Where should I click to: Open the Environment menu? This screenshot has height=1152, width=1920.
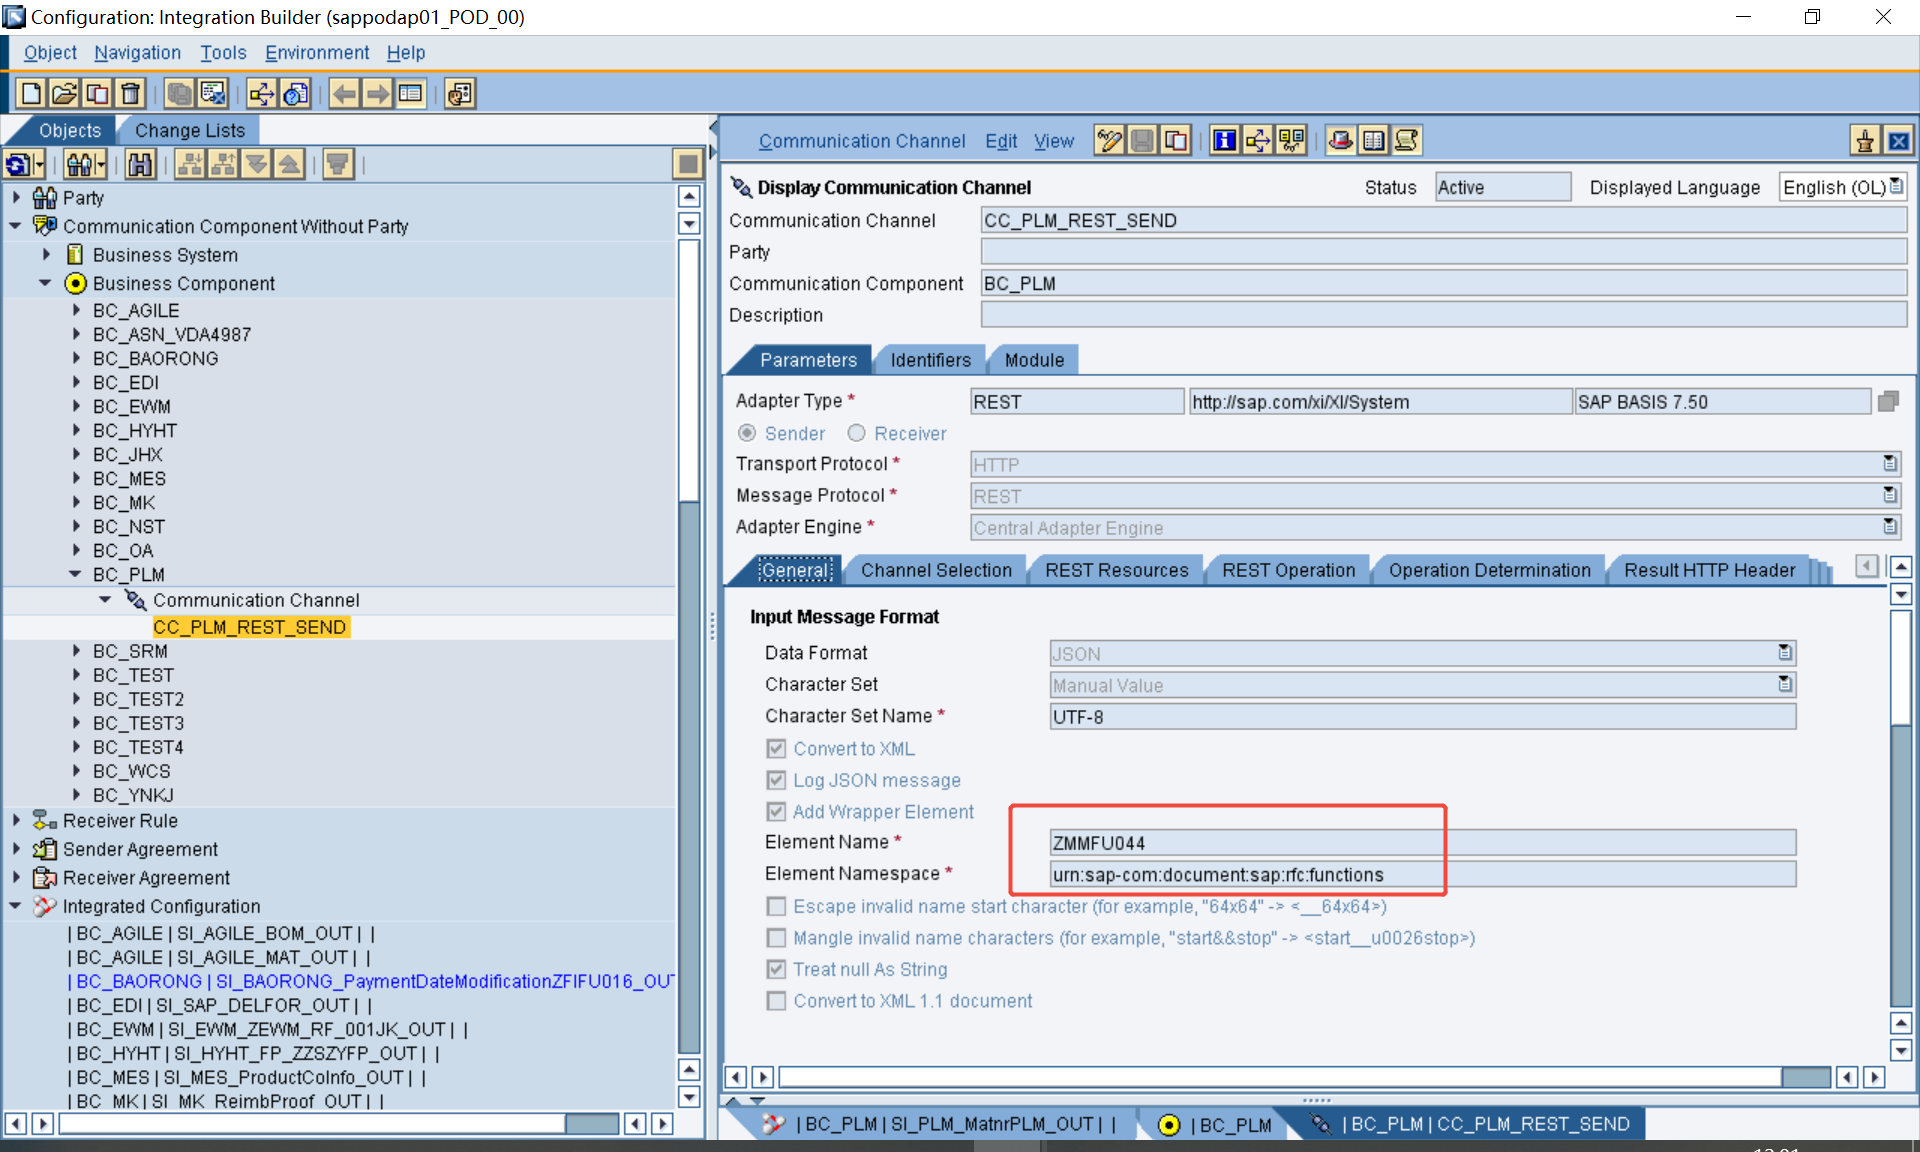tap(316, 53)
